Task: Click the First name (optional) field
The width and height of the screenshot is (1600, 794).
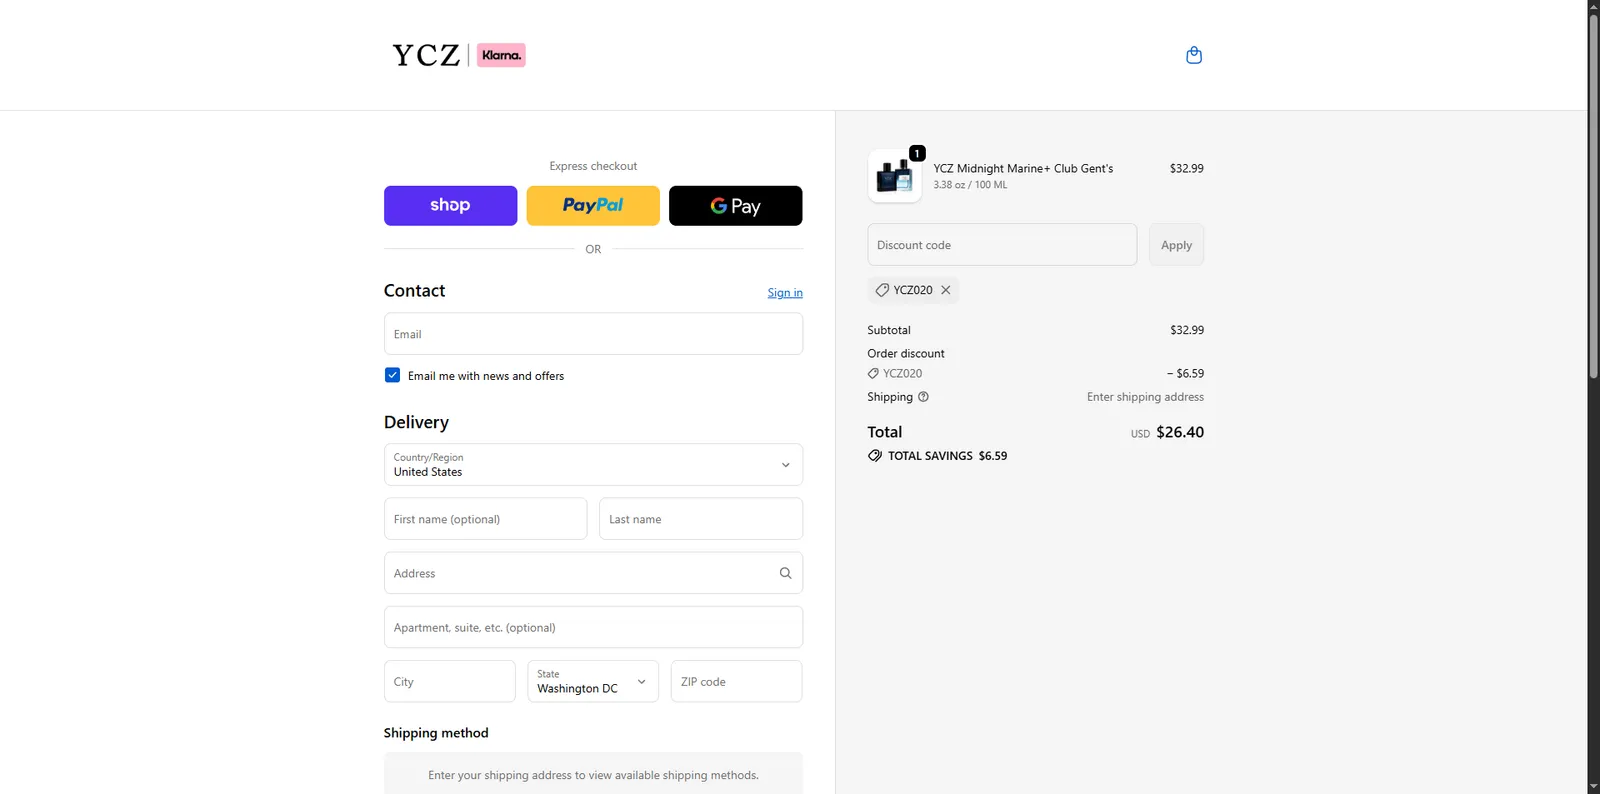Action: (485, 519)
